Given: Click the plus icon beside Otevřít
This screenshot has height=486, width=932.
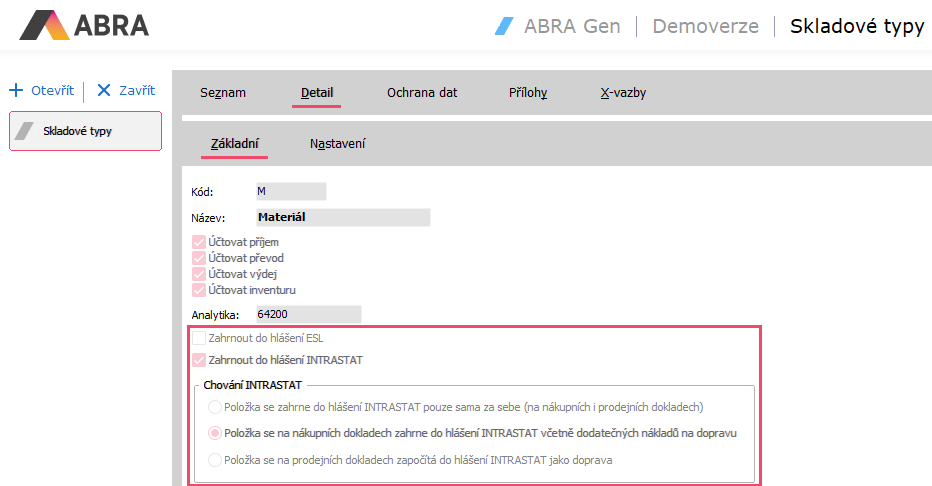Looking at the screenshot, I should (16, 90).
